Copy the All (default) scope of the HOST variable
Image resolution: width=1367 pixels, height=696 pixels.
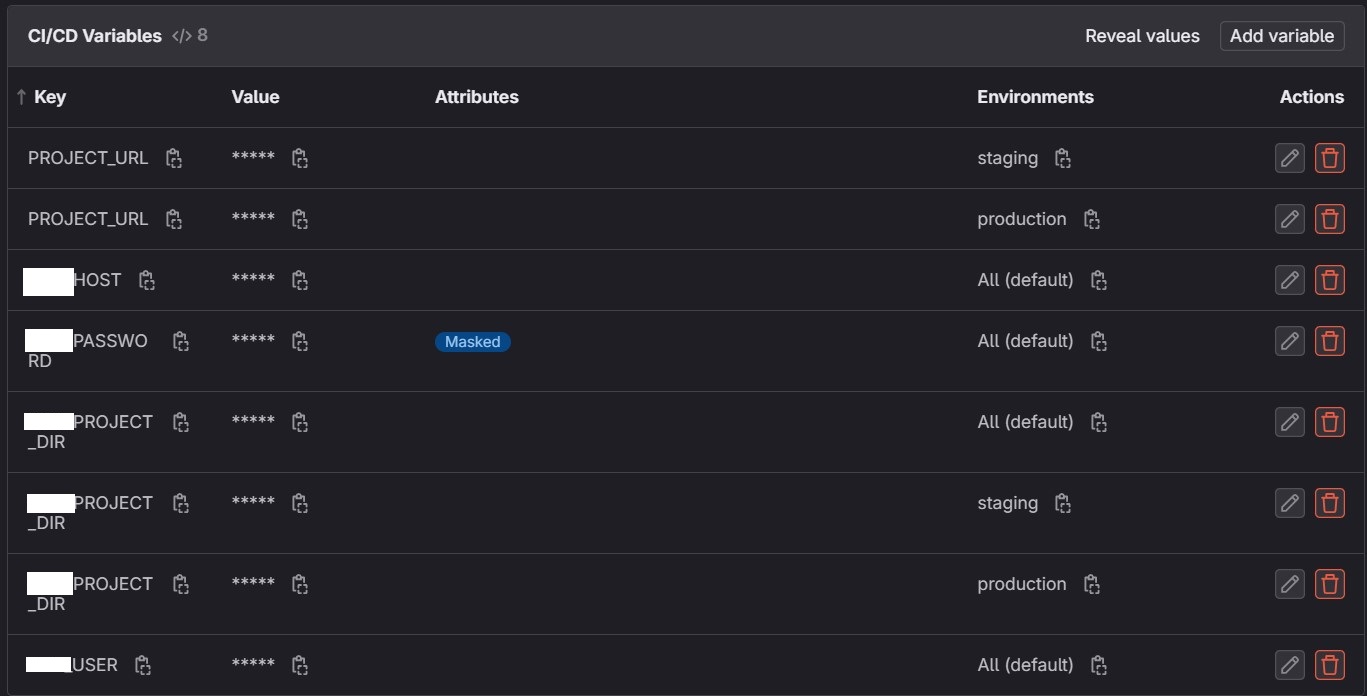1098,280
